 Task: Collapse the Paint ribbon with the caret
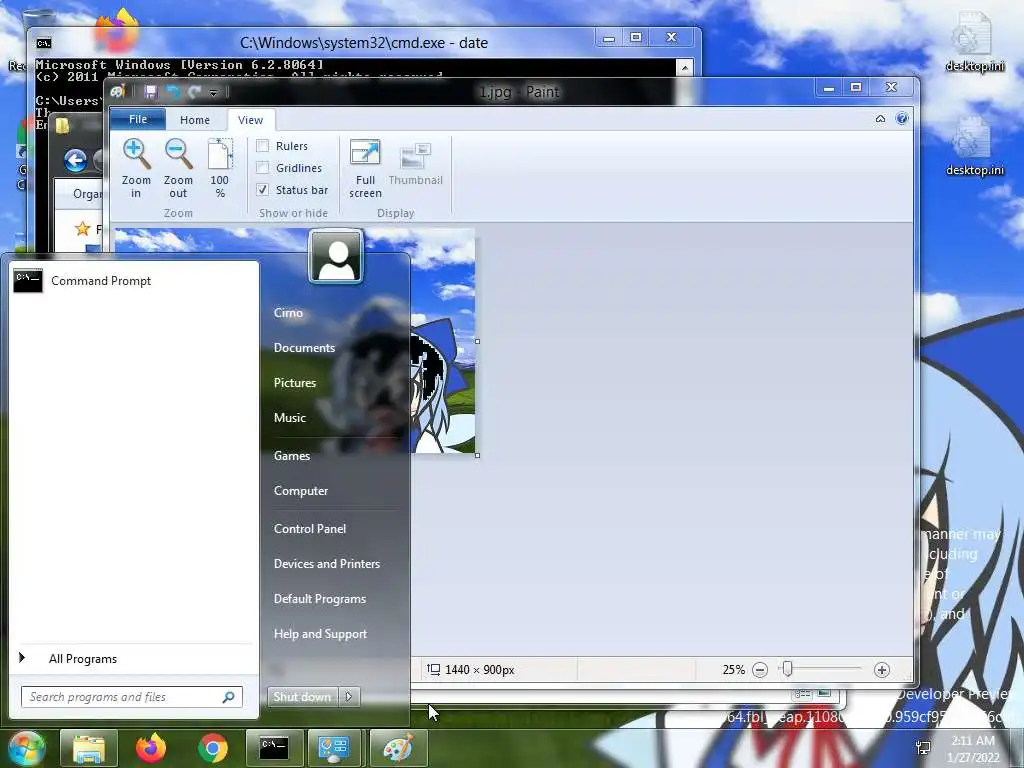coord(880,118)
